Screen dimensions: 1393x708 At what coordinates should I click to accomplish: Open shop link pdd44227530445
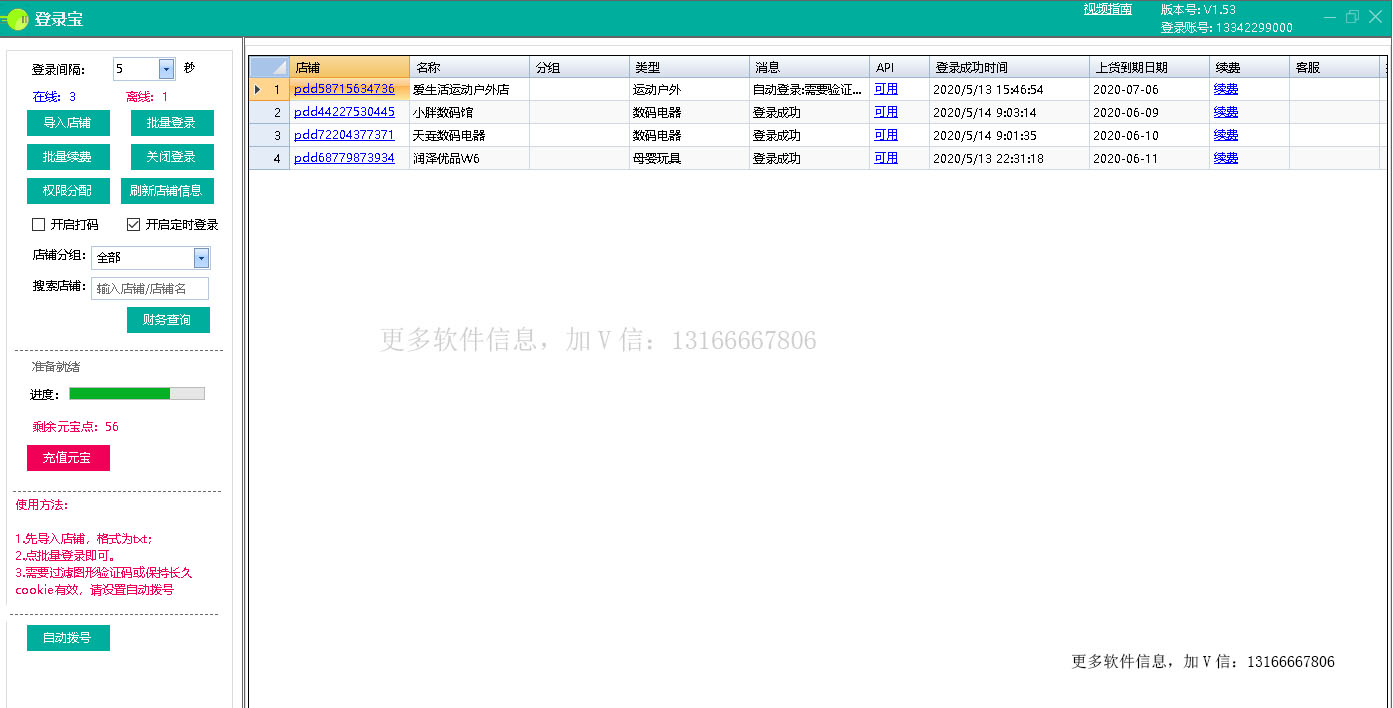tap(344, 112)
